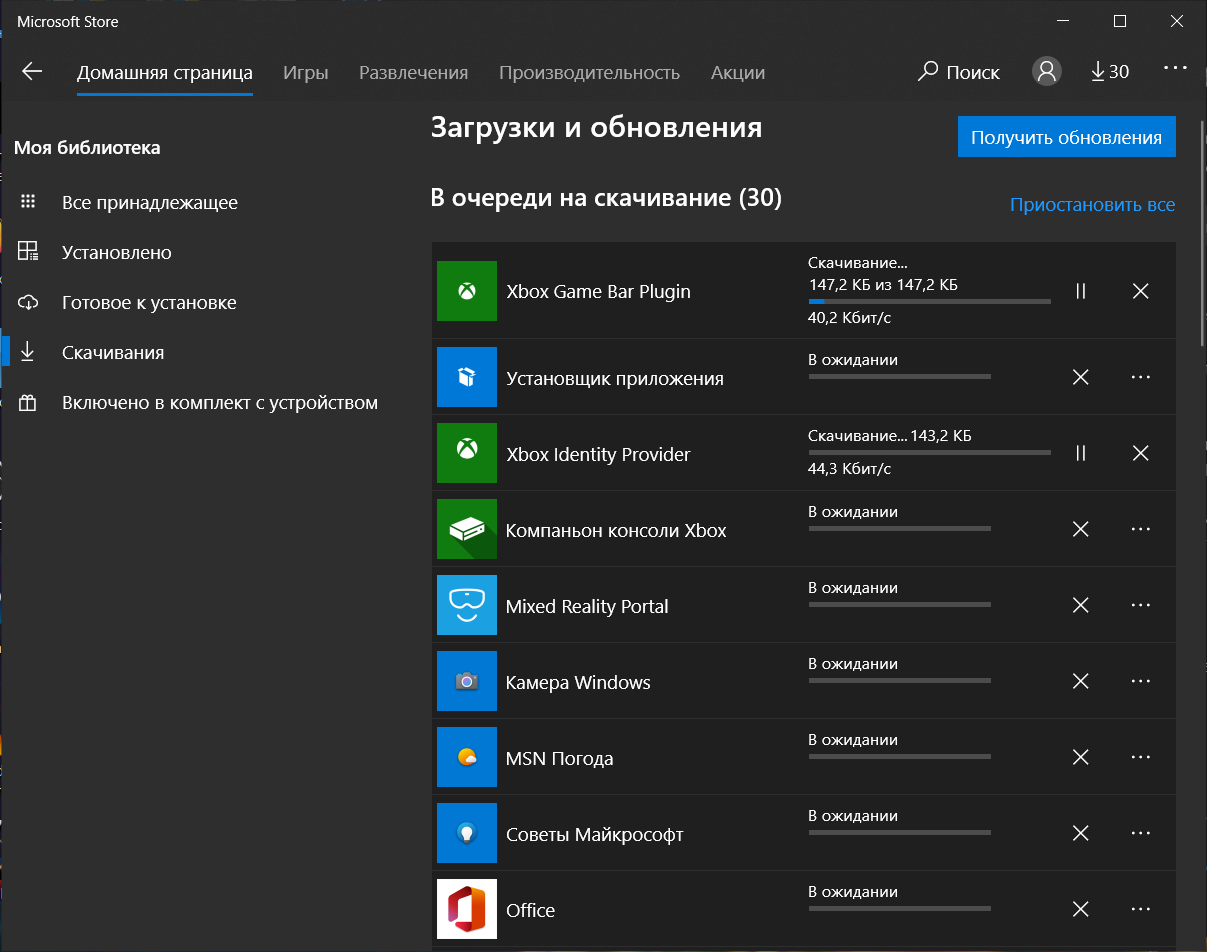Open the Акции tab
Screen dimensions: 1207x952
738,73
